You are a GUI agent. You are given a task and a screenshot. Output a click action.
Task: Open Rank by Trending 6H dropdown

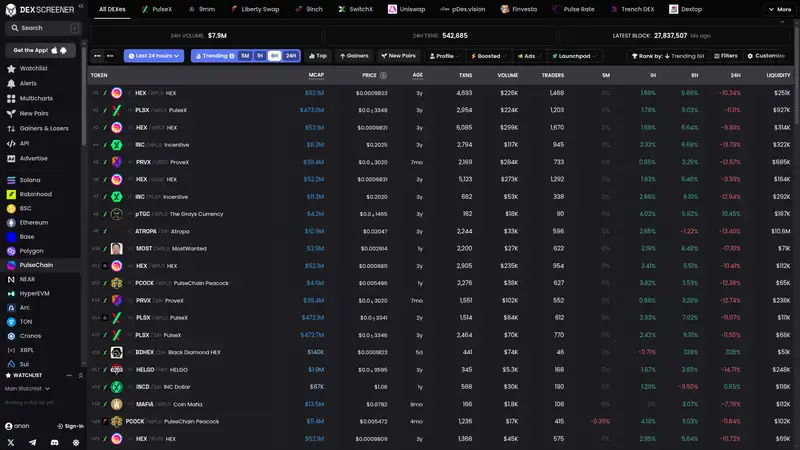667,56
